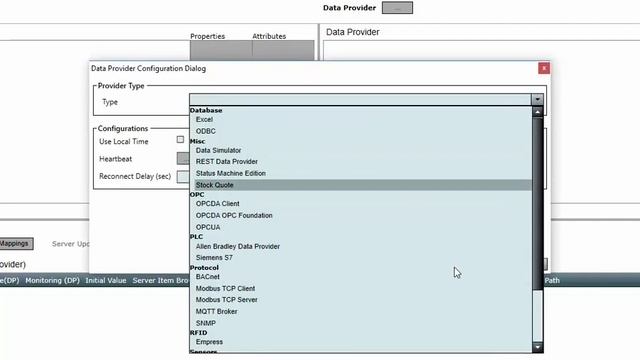Click the scroll up arrow of list
640x360 pixels.
pyautogui.click(x=538, y=112)
